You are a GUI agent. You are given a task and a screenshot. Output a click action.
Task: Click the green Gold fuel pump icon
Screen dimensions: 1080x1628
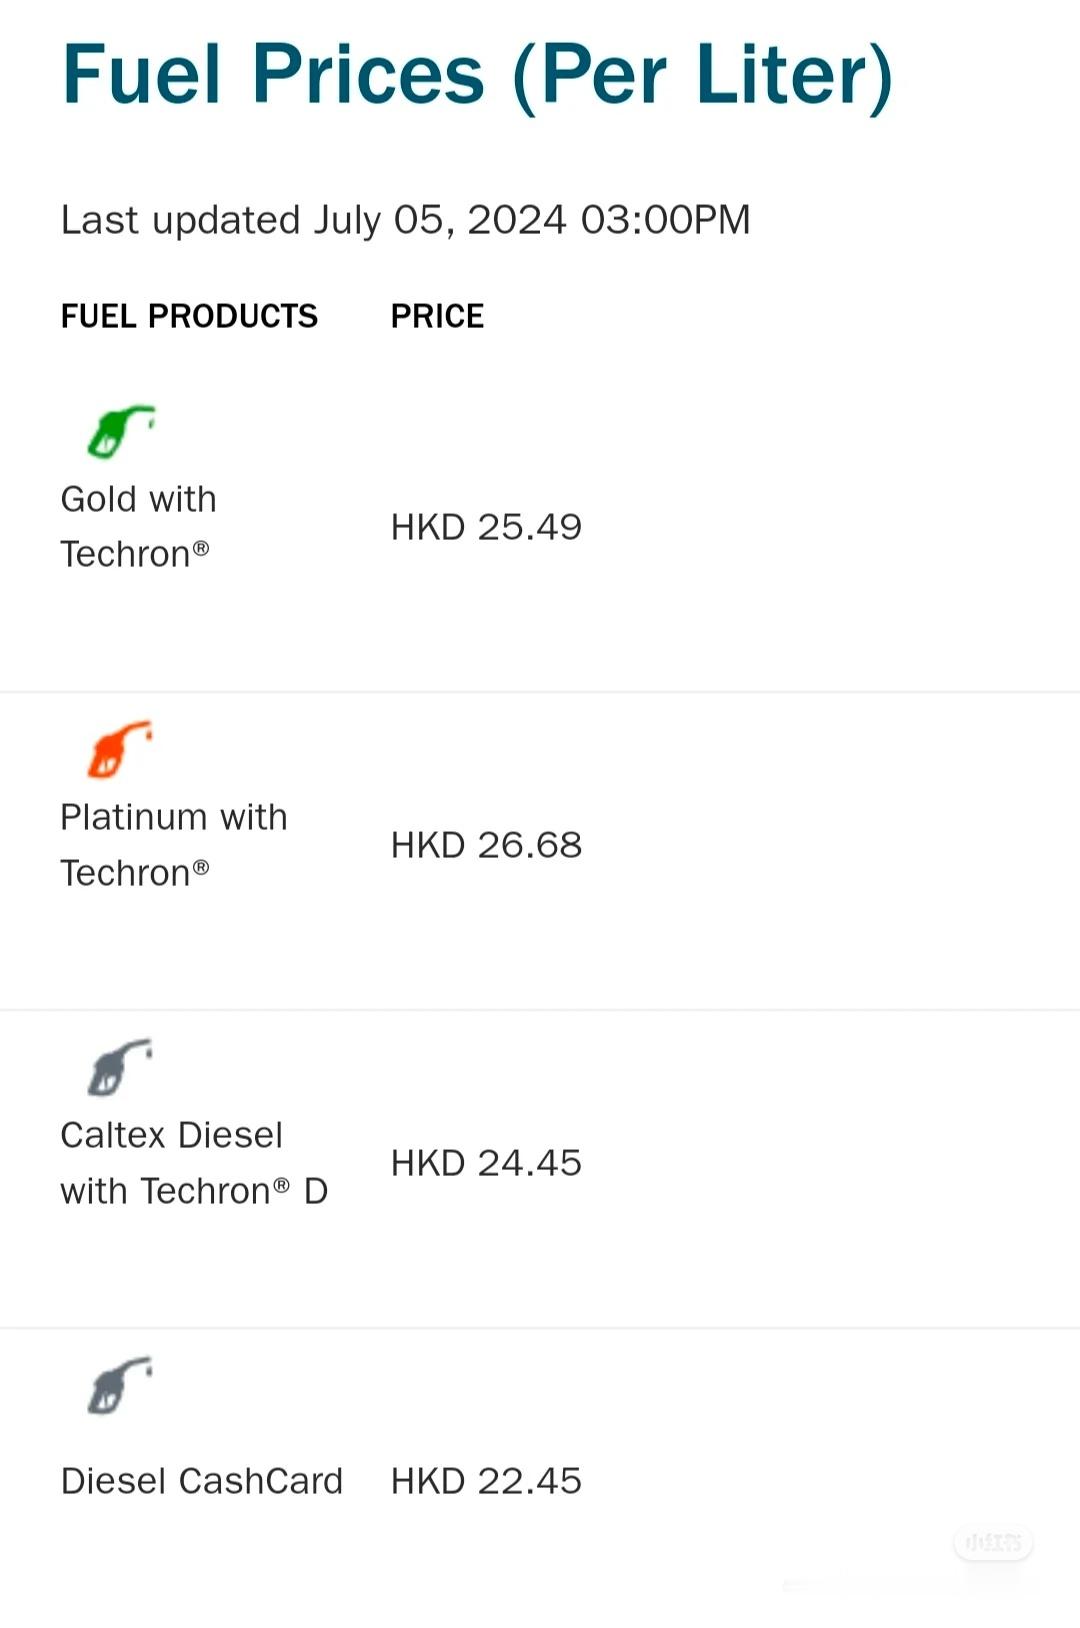120,432
